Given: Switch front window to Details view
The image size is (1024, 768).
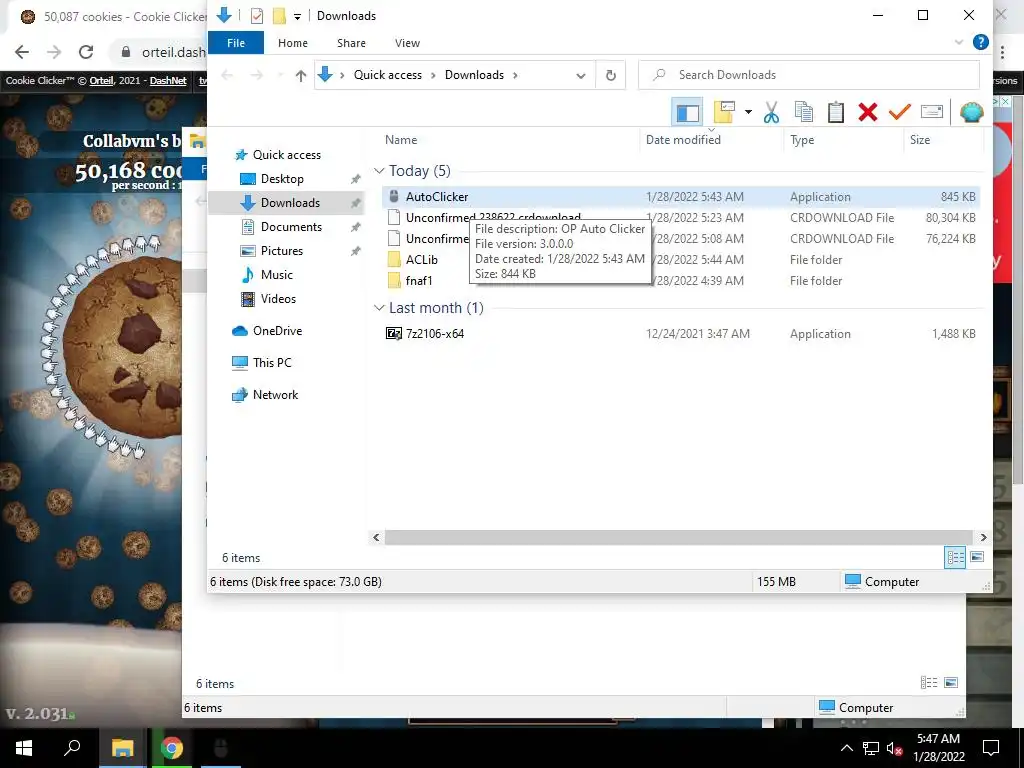Looking at the screenshot, I should click(955, 558).
